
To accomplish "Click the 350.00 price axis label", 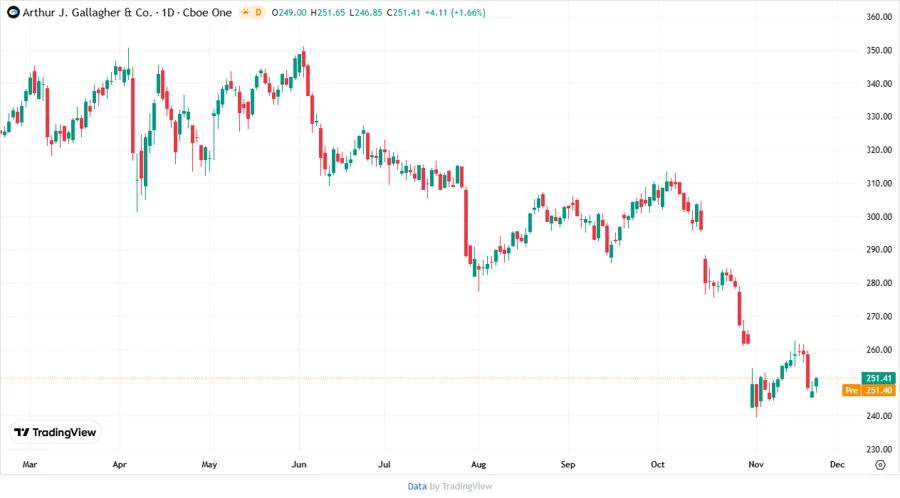I will point(879,50).
